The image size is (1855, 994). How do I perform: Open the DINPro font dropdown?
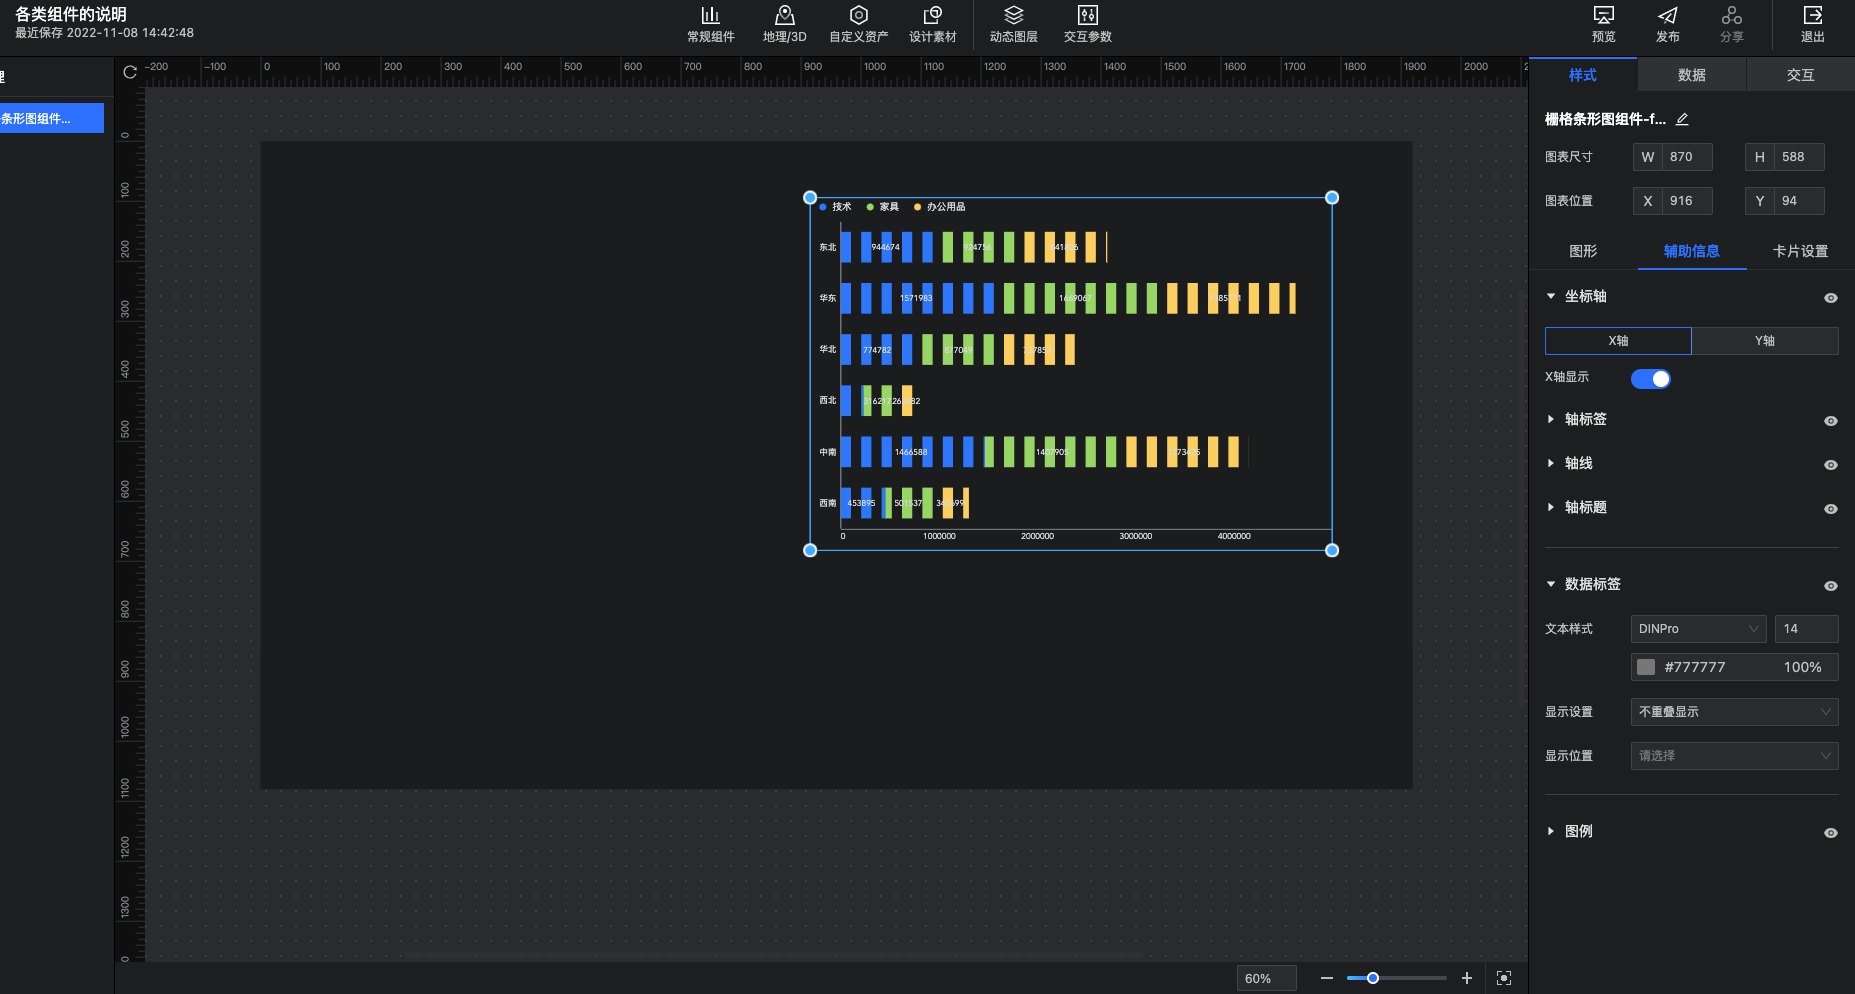point(1698,629)
